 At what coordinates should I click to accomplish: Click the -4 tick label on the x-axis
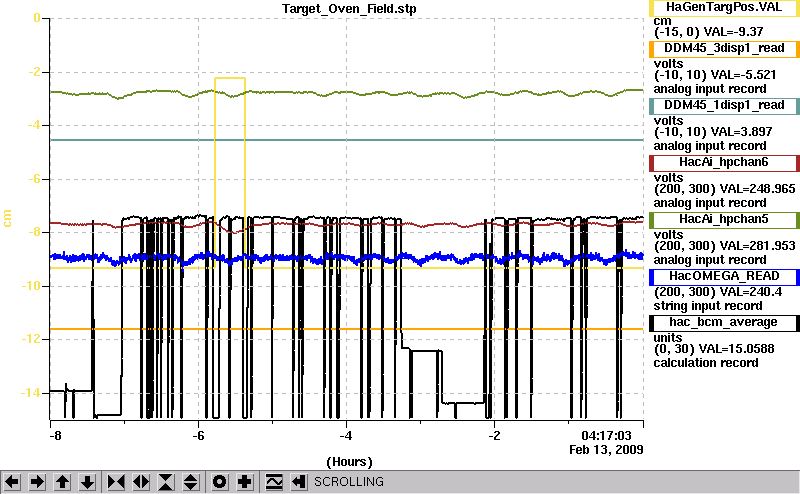(346, 436)
